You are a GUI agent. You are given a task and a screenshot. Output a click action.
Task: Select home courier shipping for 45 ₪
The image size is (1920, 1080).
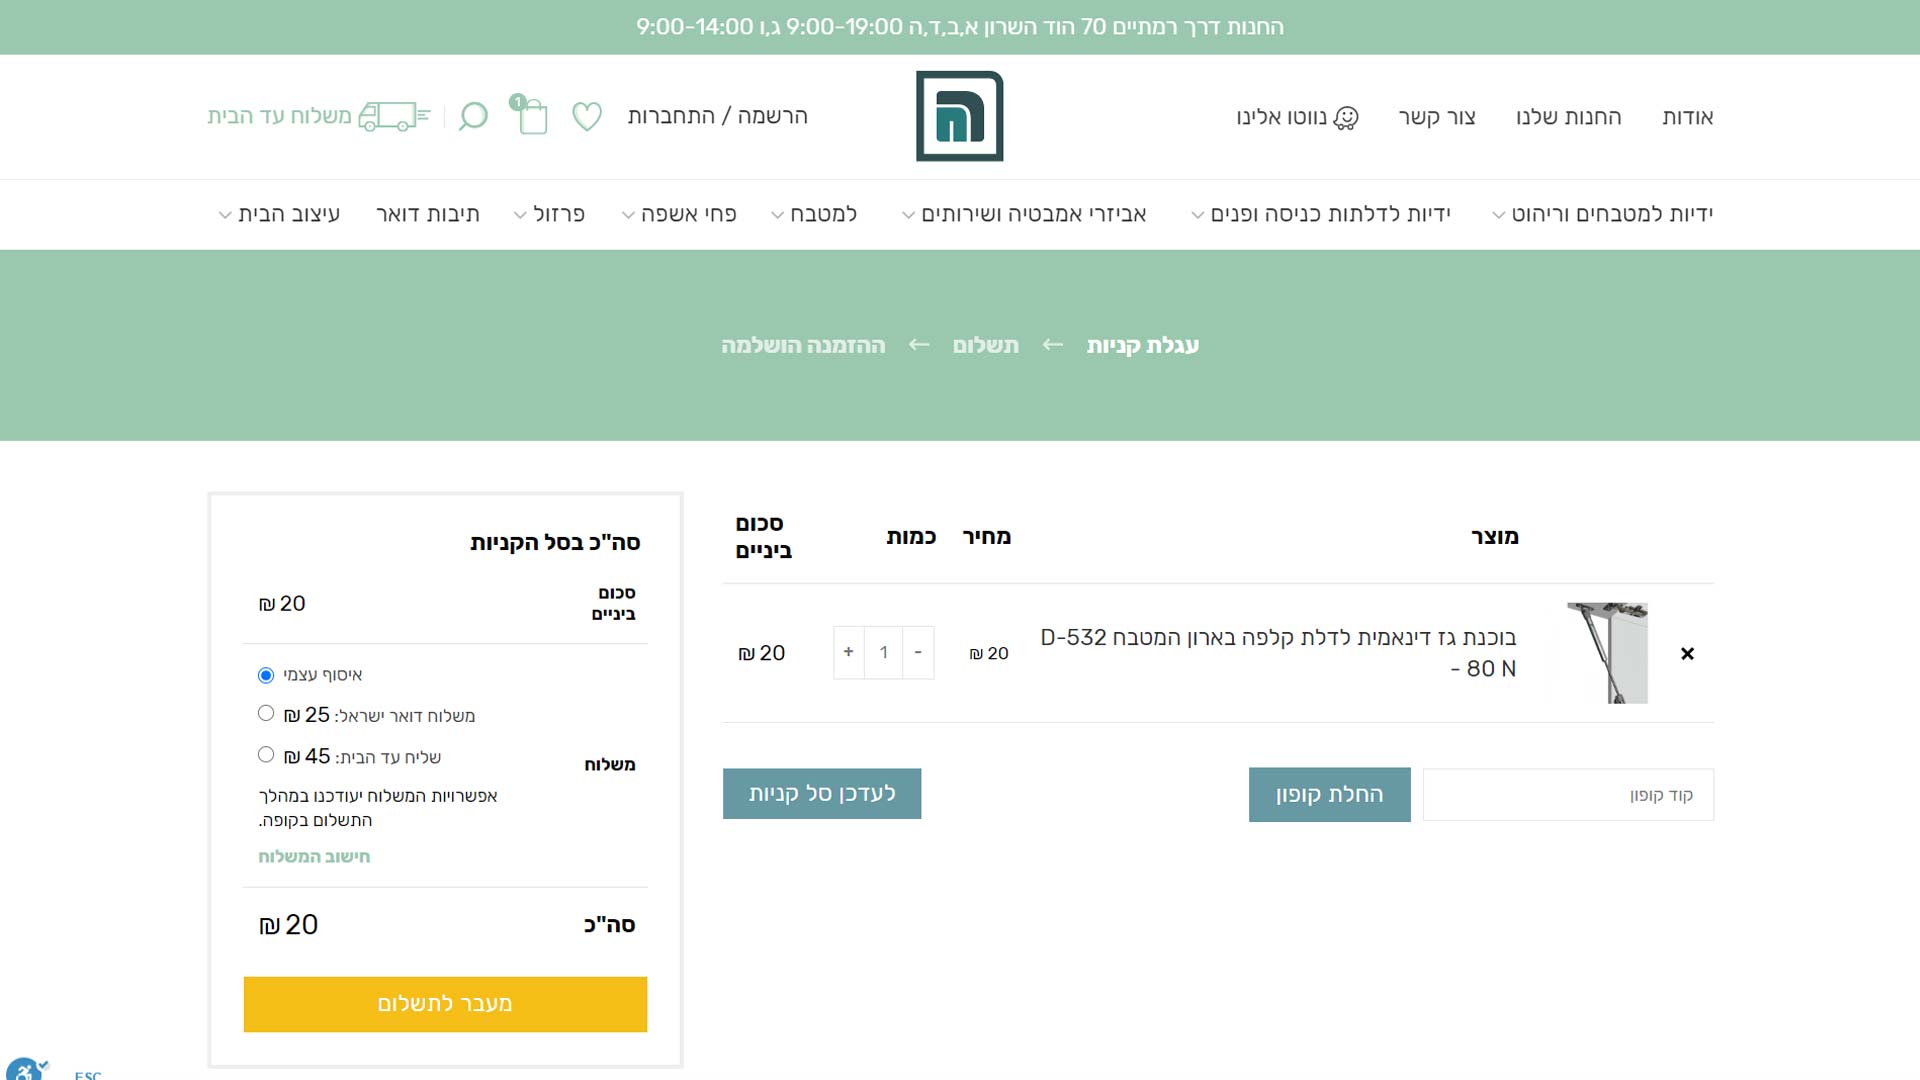pyautogui.click(x=266, y=754)
